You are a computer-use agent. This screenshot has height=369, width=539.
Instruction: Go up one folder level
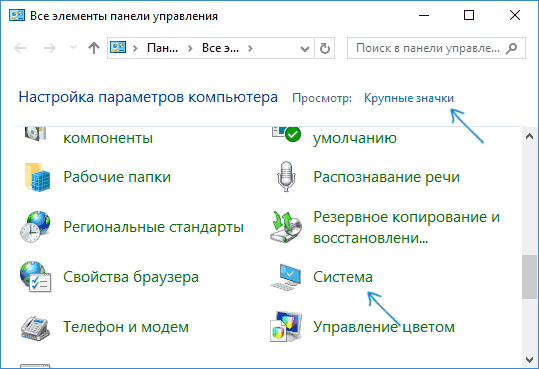coord(94,48)
